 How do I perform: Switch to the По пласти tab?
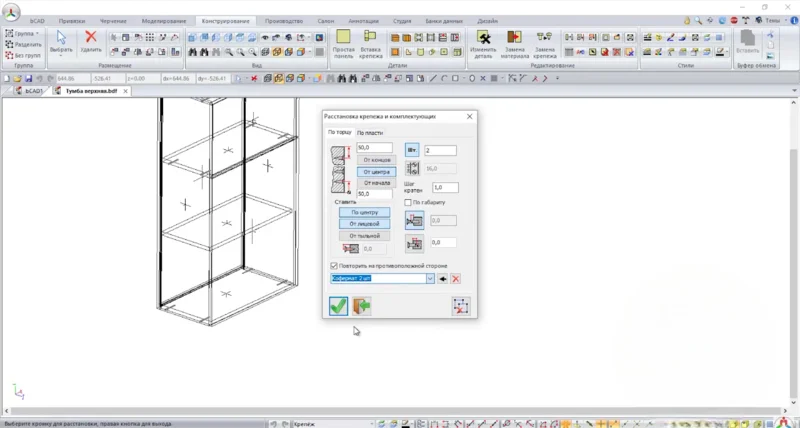(370, 133)
